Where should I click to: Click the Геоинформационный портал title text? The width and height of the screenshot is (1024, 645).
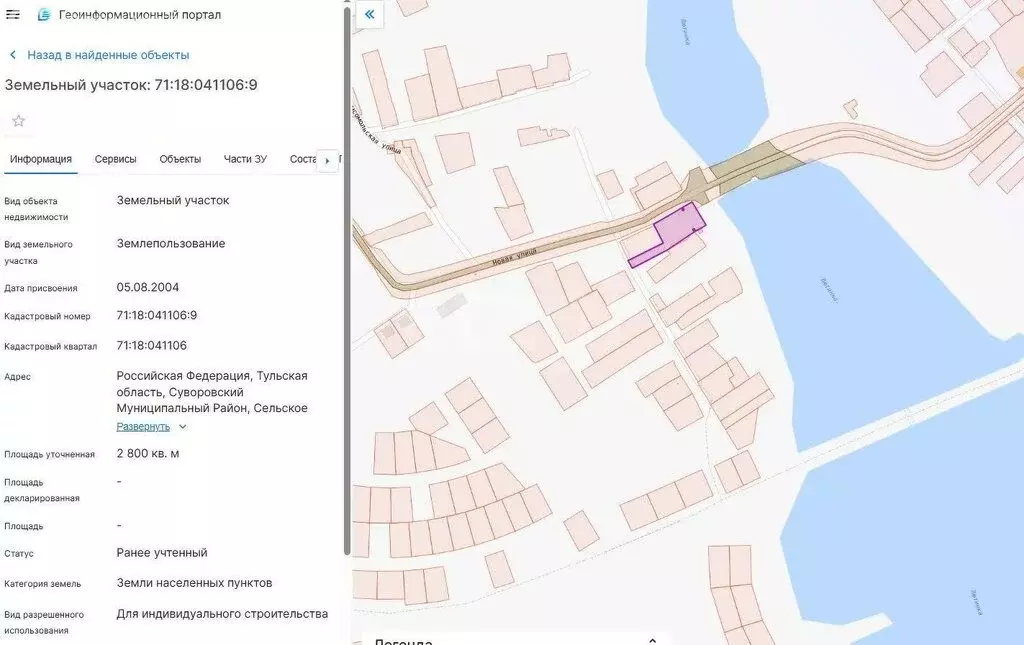(140, 15)
